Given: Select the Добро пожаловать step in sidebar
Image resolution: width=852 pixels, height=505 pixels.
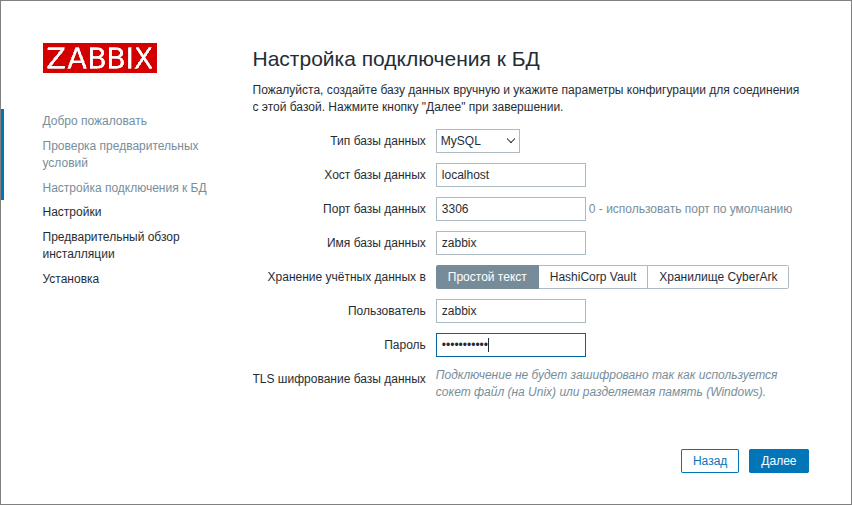Looking at the screenshot, I should pos(95,121).
